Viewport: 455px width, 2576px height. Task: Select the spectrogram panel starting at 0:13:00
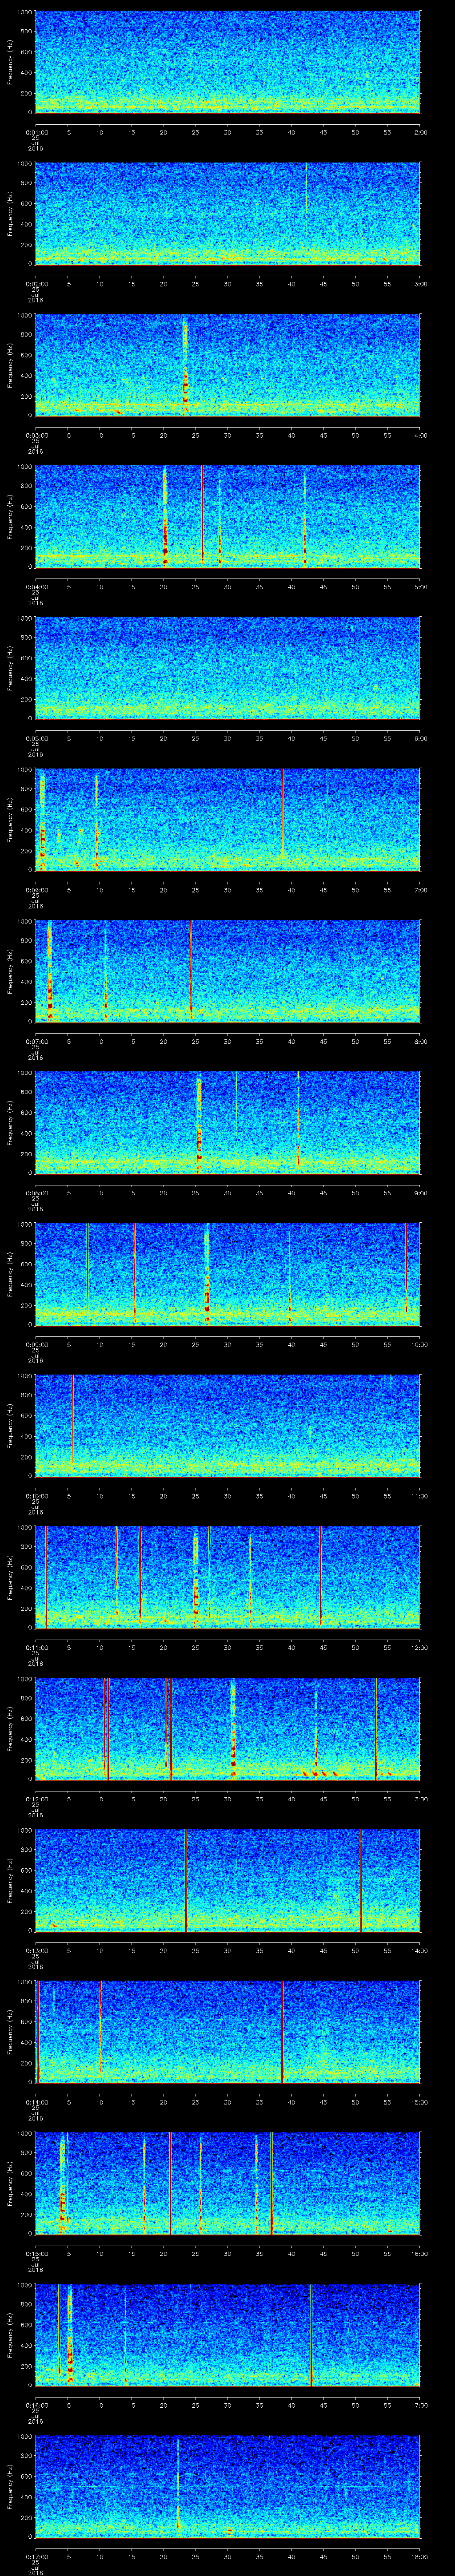228,1881
